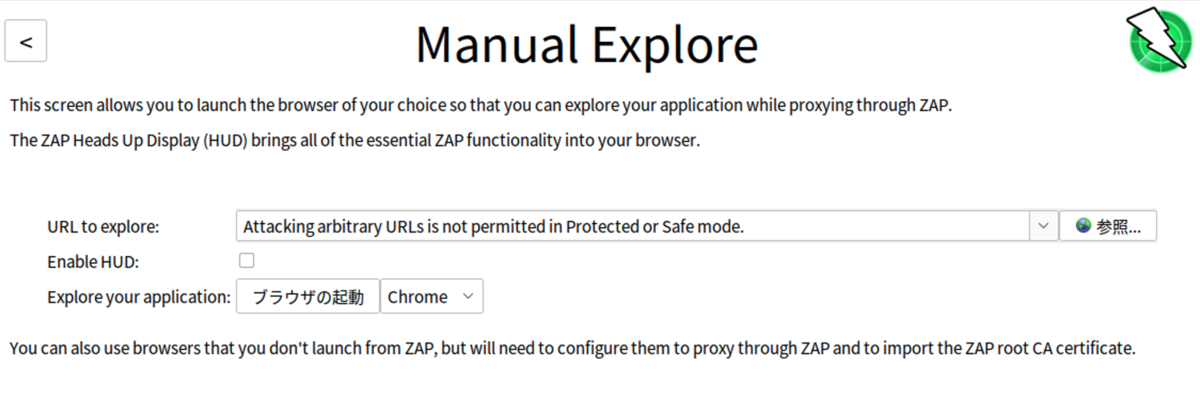The image size is (1200, 399).
Task: Click the Enable HUD label
Action: coord(93,262)
